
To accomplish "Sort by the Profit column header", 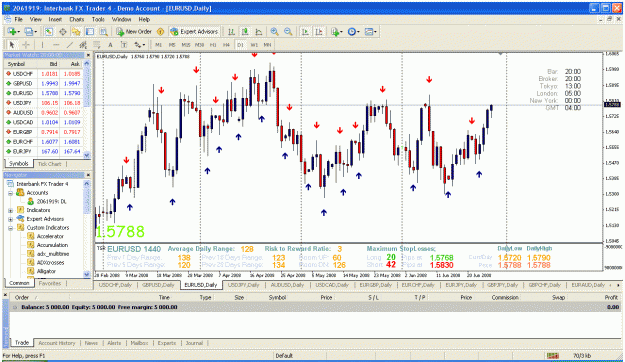I will point(611,297).
